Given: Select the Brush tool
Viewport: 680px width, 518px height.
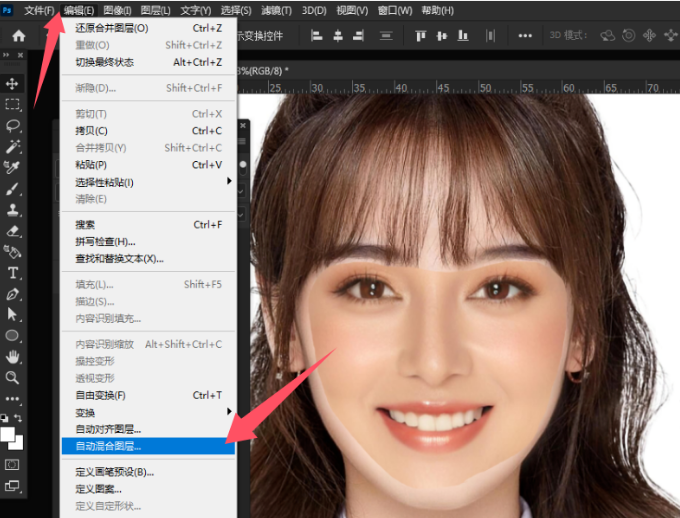Looking at the screenshot, I should (x=13, y=189).
